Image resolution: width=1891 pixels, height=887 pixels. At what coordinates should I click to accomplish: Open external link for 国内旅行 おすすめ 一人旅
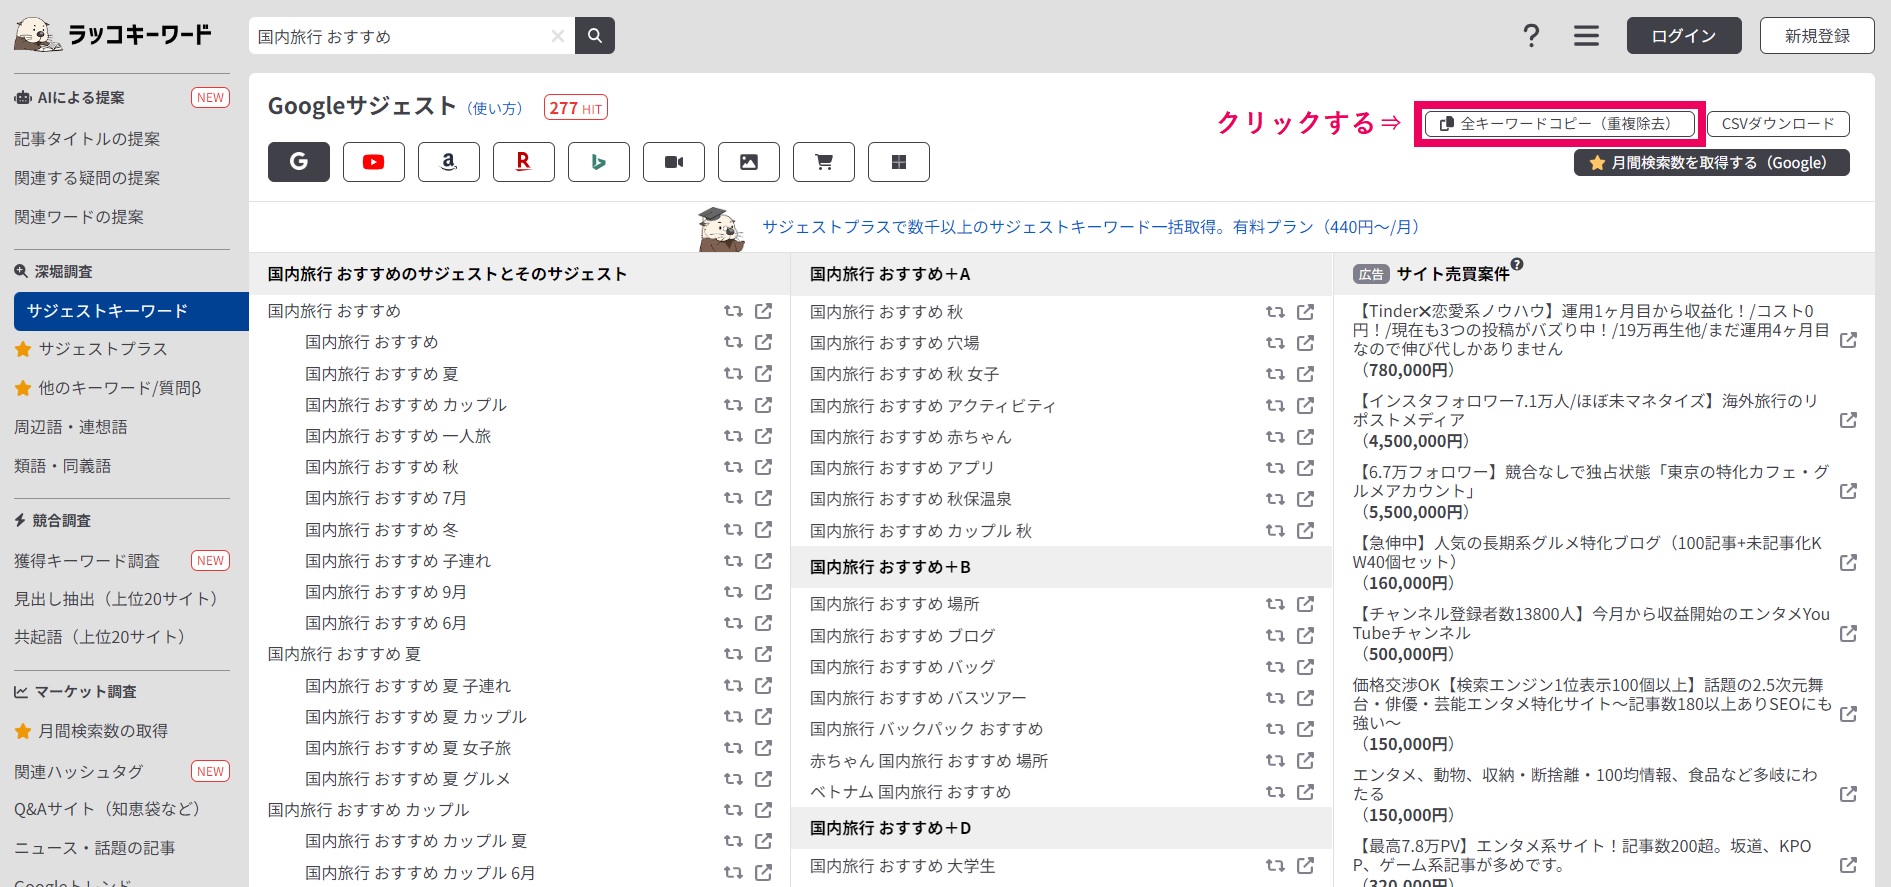(764, 436)
